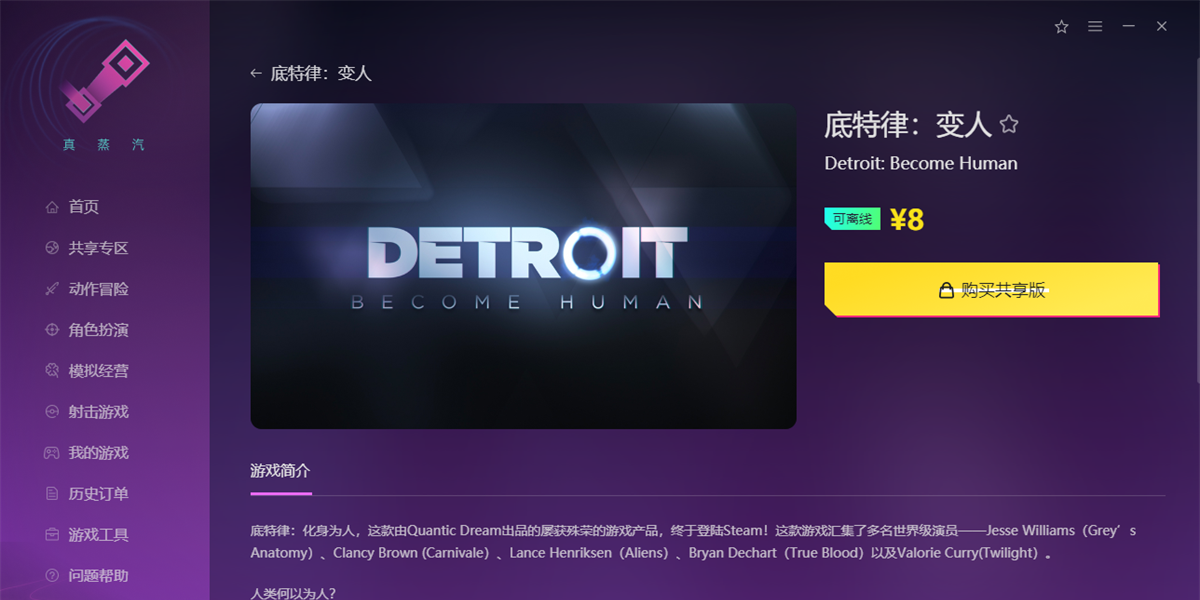Click the toolbox icon beside 游戏工具
1200x600 pixels.
(52, 535)
